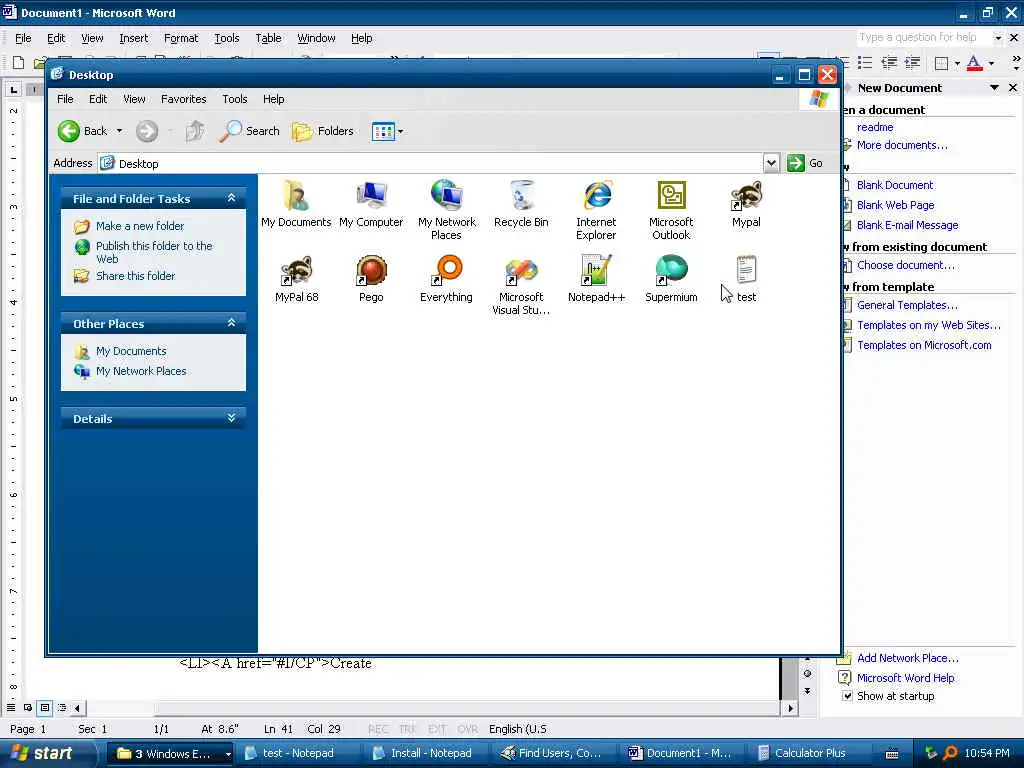1024x768 pixels.
Task: Click Blank Web Page in Word task pane
Action: (x=895, y=205)
